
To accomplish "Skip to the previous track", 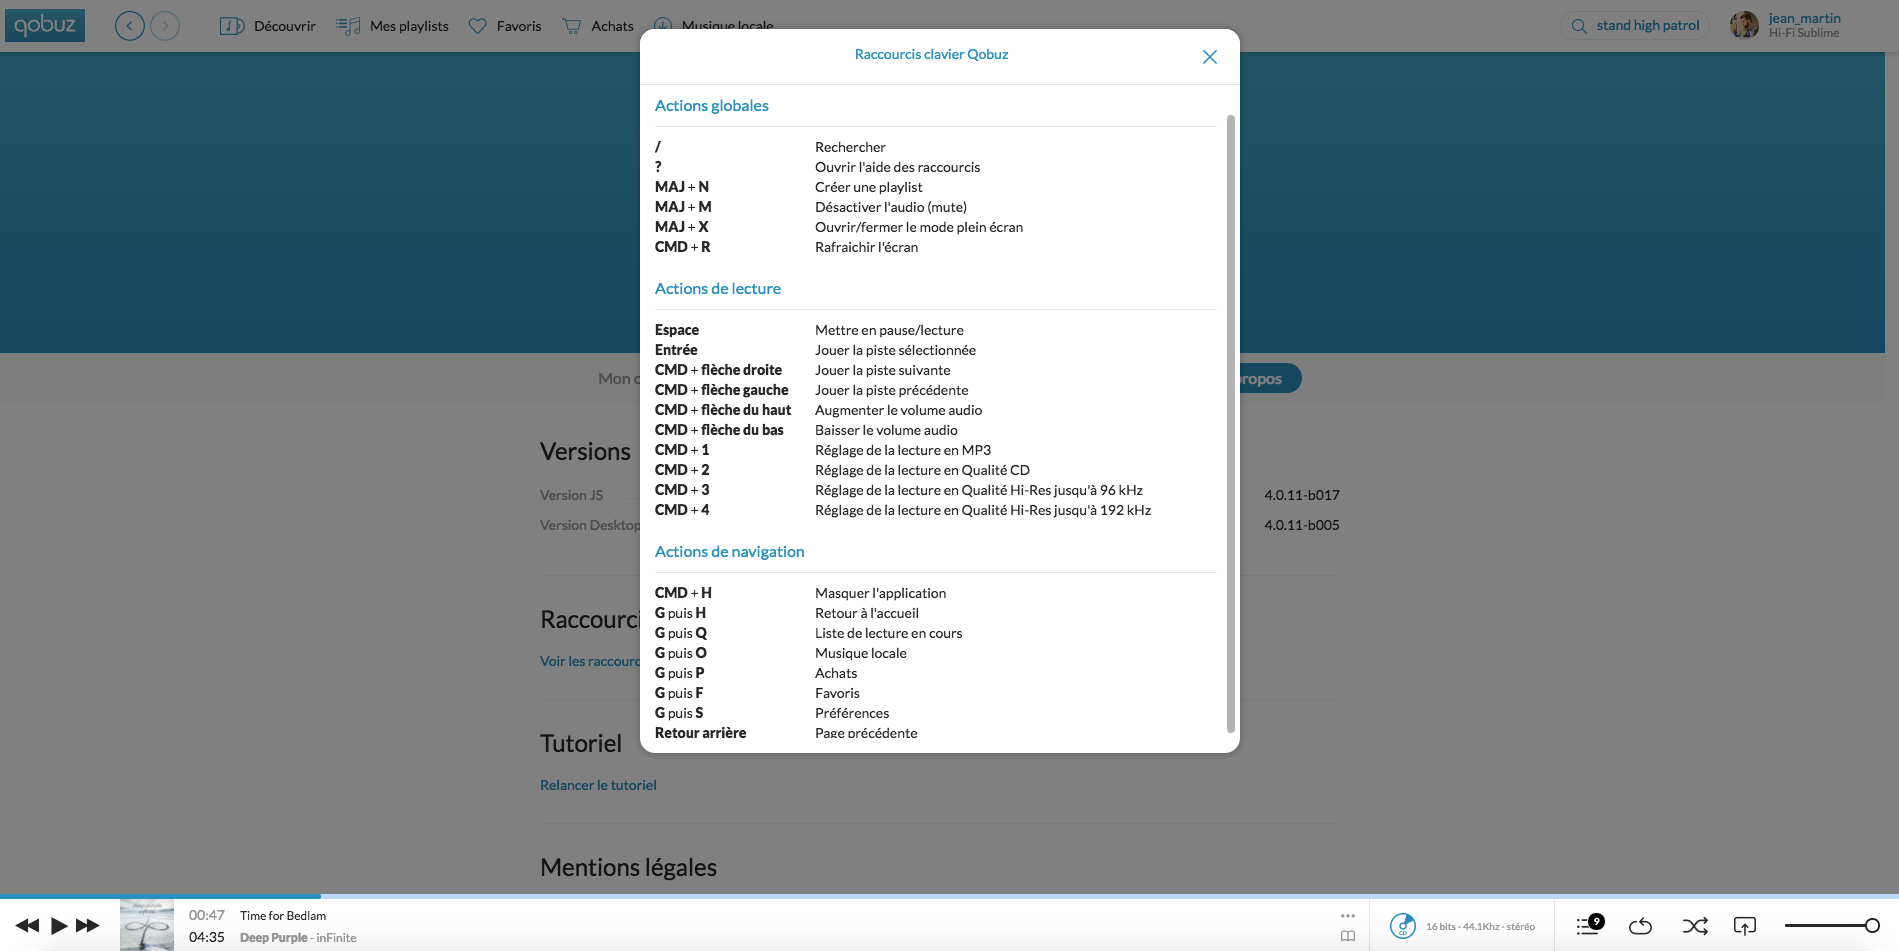I will [x=28, y=926].
